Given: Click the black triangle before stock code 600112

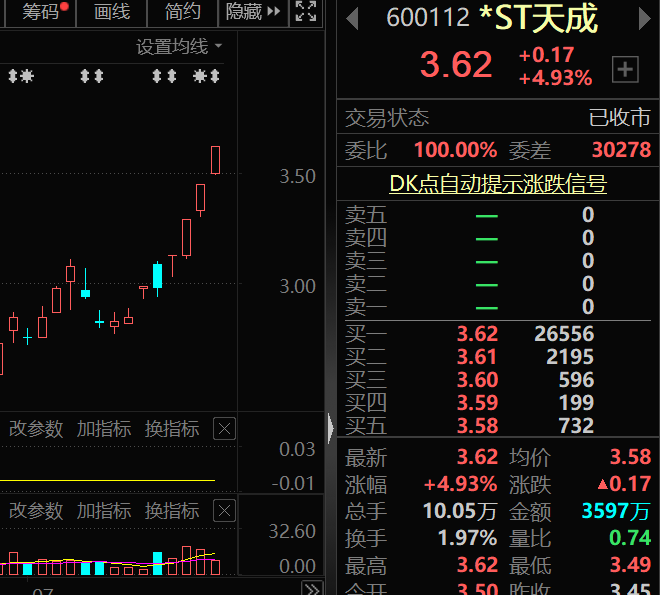Looking at the screenshot, I should pyautogui.click(x=351, y=19).
